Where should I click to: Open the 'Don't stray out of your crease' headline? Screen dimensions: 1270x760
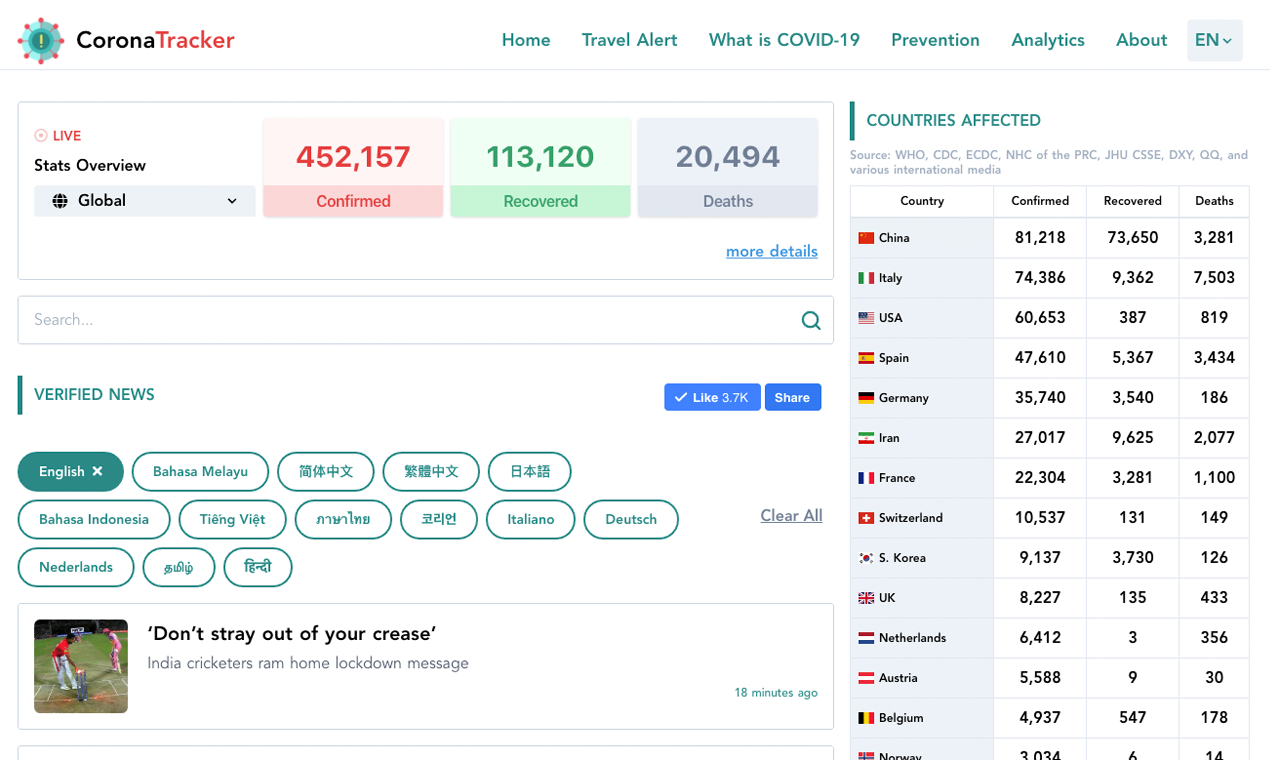coord(292,634)
